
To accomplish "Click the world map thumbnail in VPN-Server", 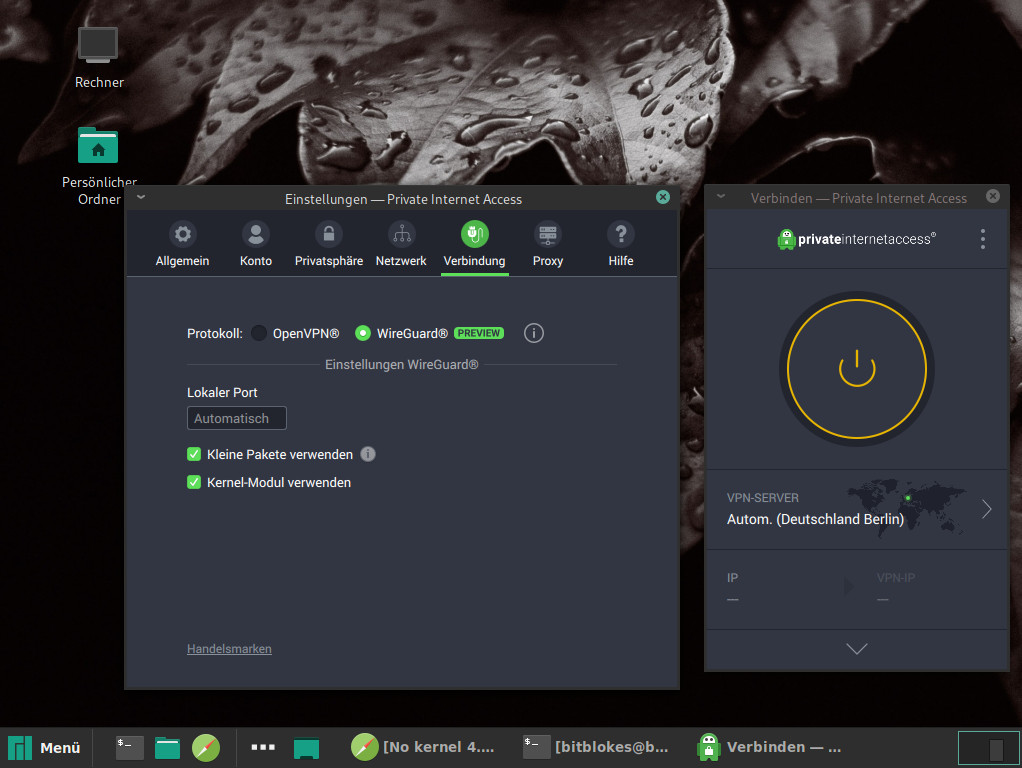I will (x=906, y=507).
